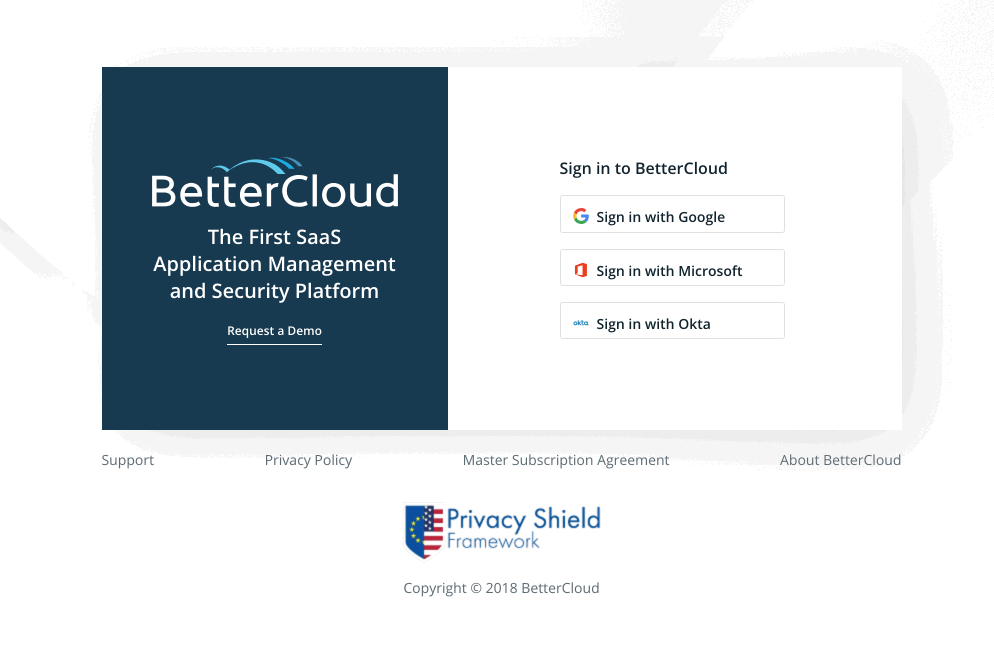Click the blue cloud swoosh above the BetterCloud logo
The width and height of the screenshot is (994, 657).
point(257,166)
